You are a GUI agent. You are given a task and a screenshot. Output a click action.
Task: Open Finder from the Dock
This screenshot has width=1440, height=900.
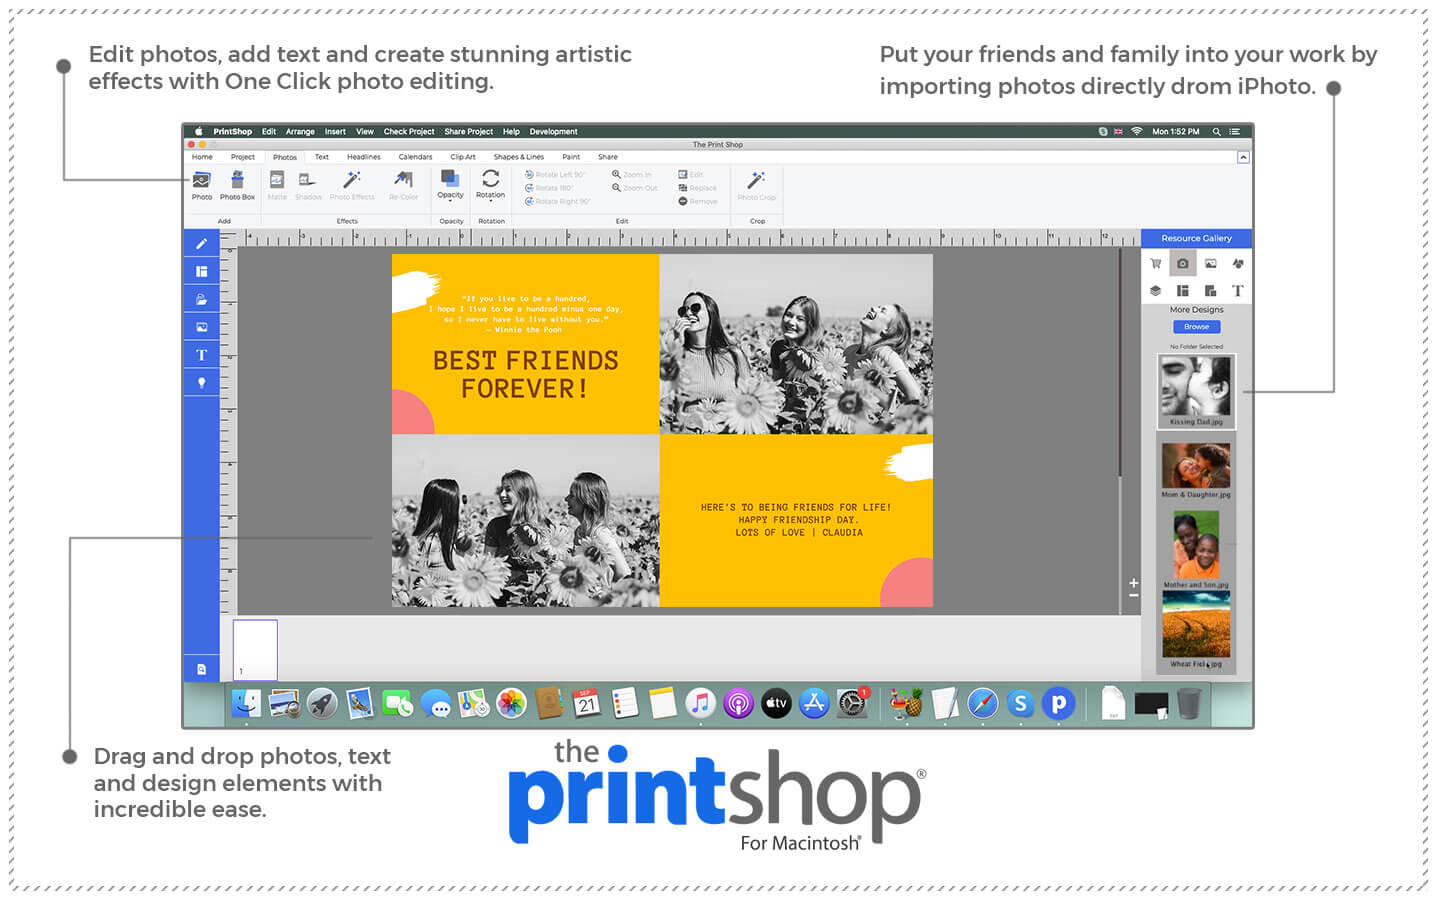tap(246, 704)
